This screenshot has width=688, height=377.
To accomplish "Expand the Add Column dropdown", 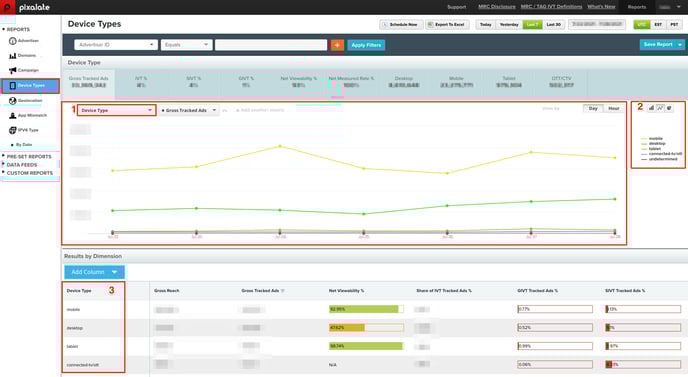I will [94, 272].
